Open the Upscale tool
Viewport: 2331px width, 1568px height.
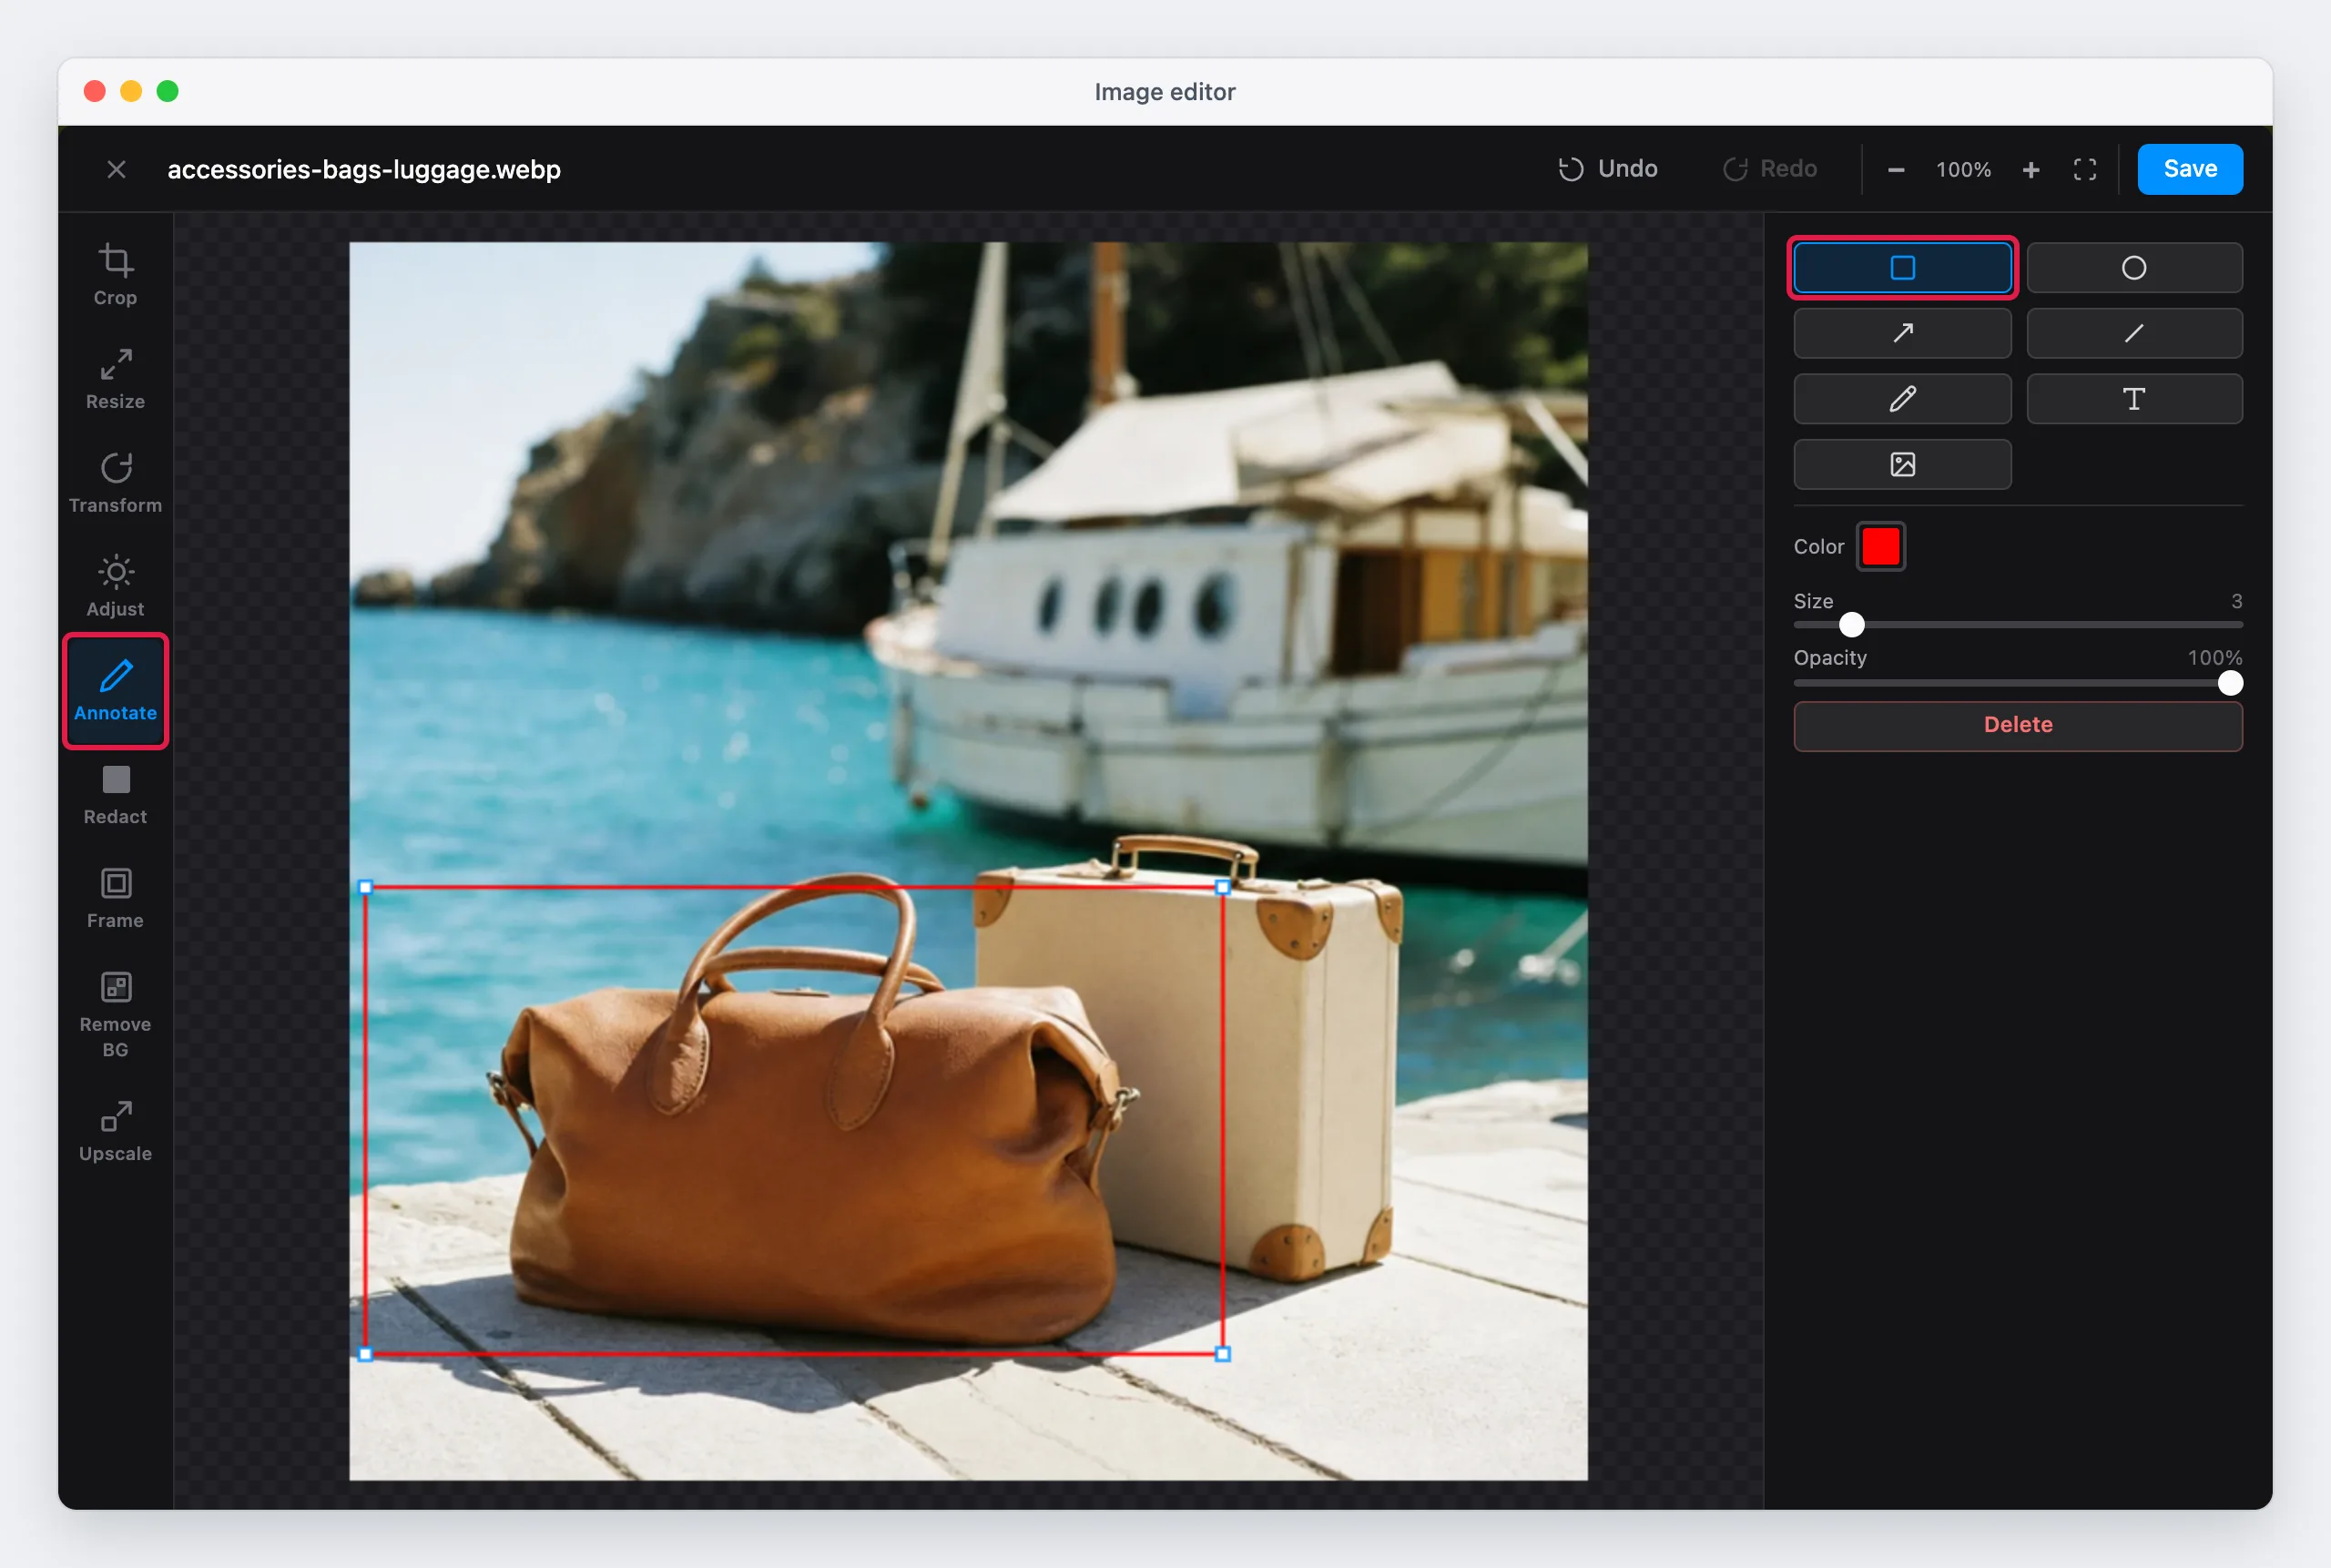click(x=115, y=1131)
